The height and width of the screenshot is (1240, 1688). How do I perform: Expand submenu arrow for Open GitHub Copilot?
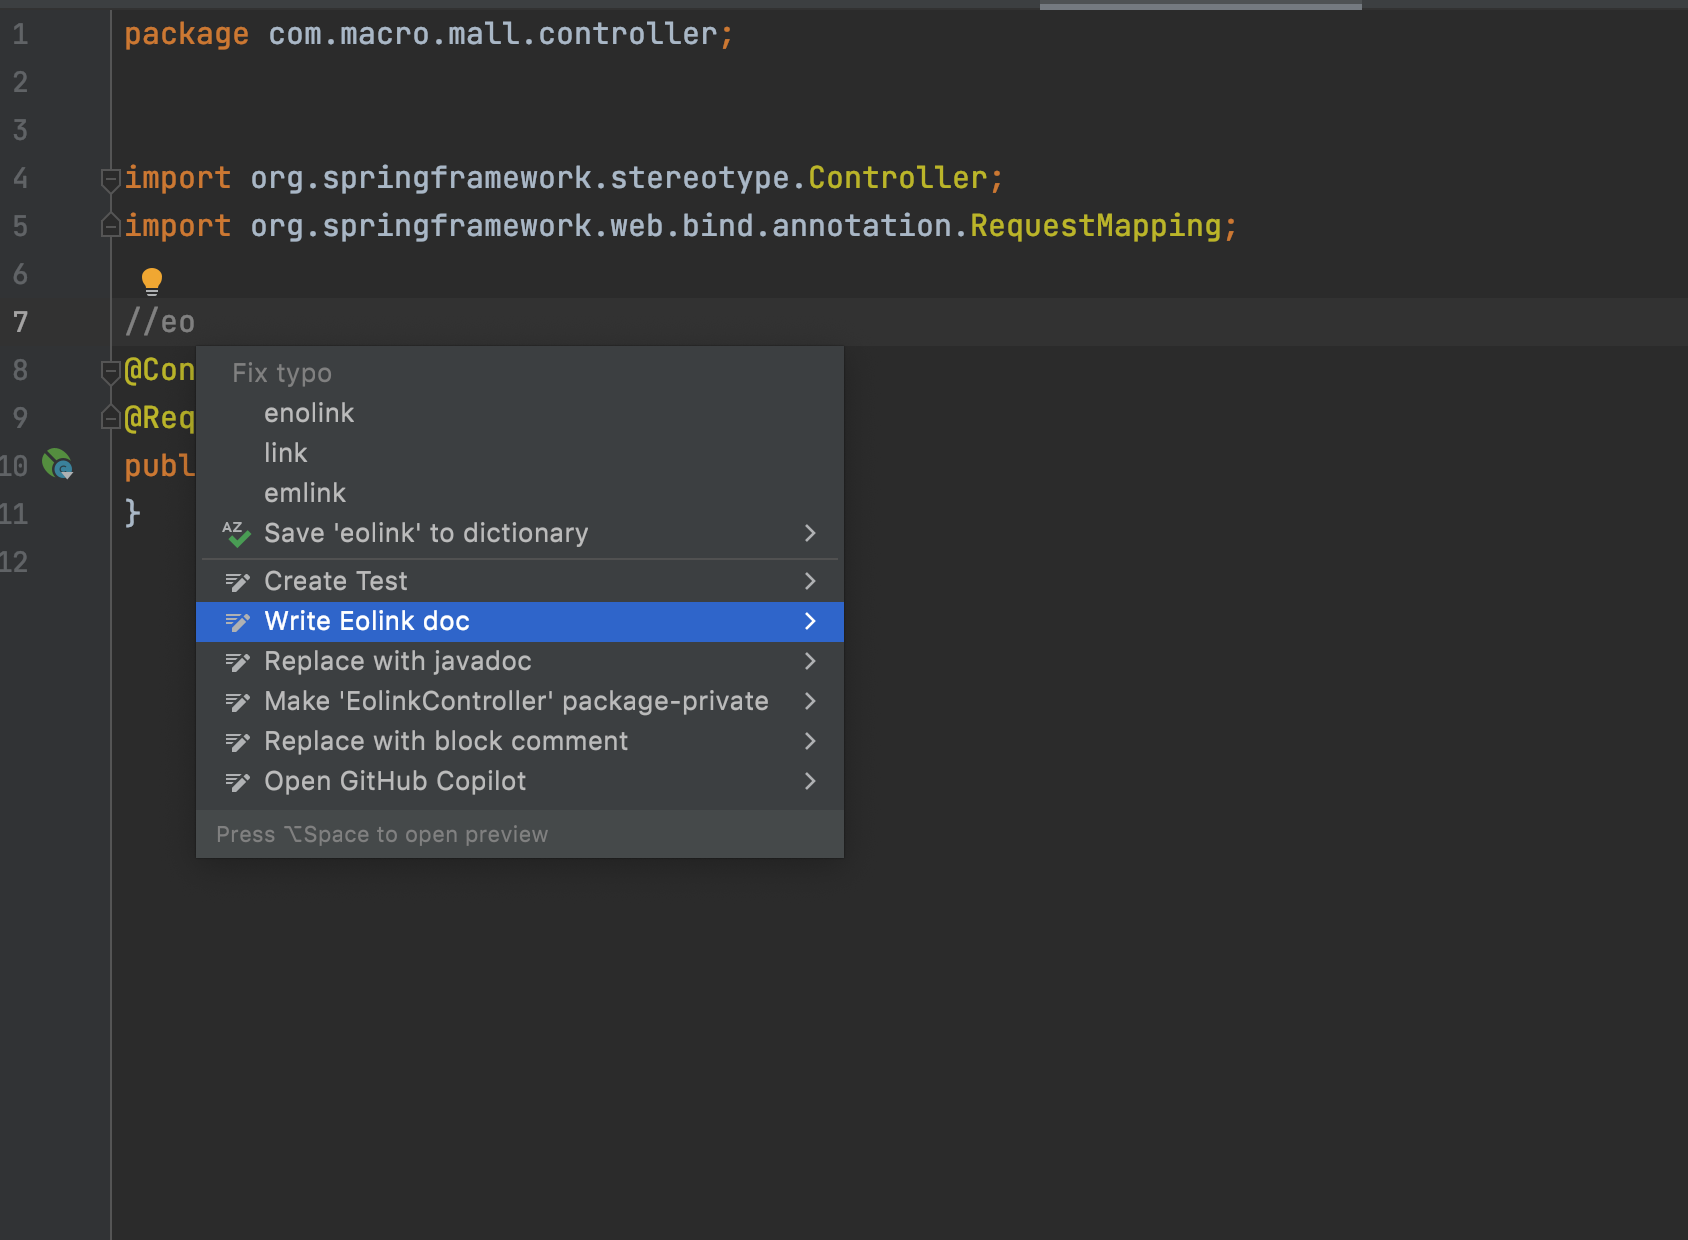(810, 781)
